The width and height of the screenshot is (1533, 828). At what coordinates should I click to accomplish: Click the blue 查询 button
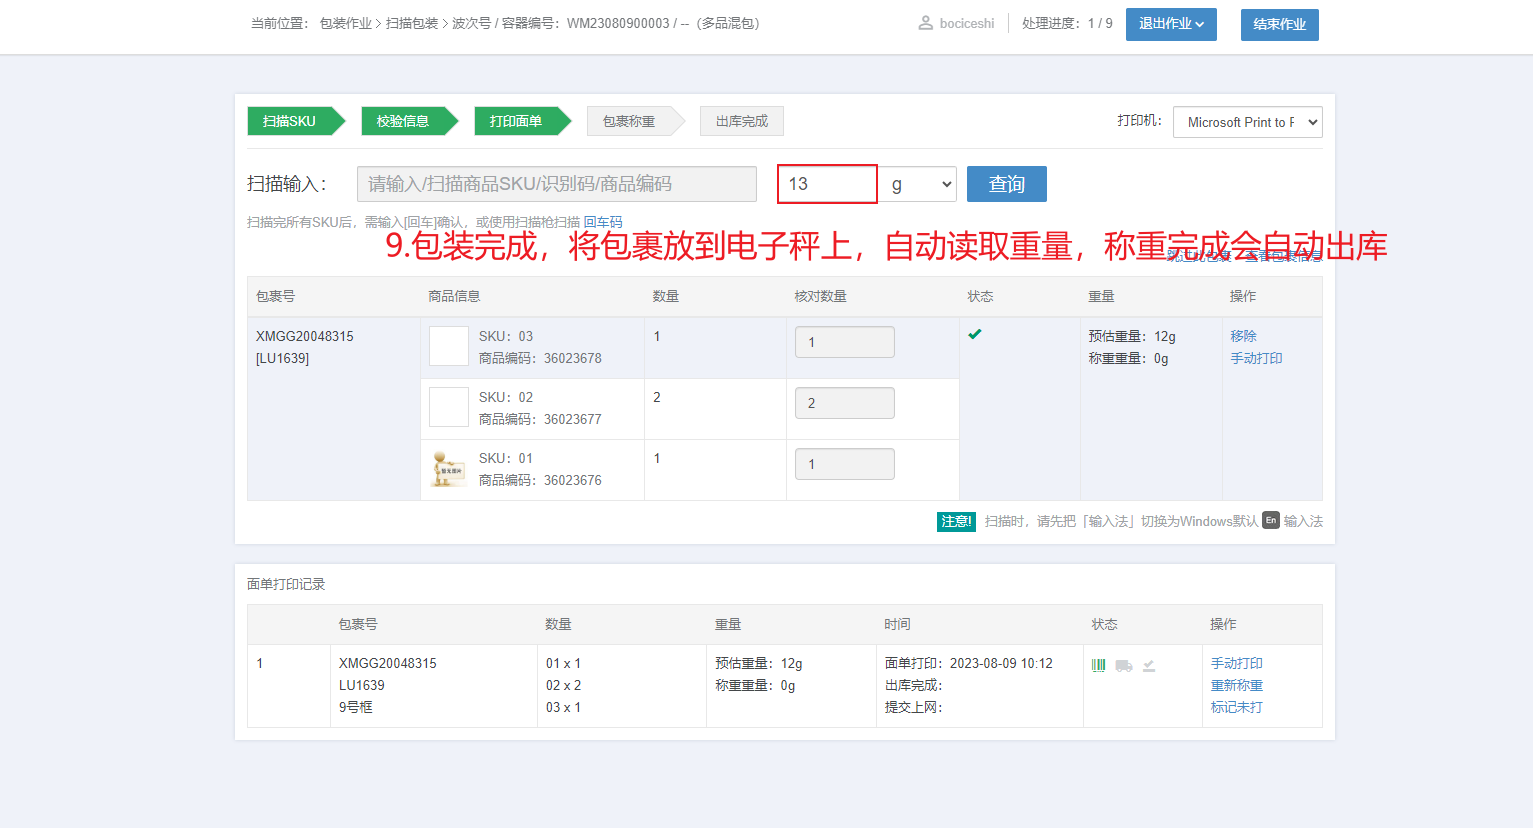pyautogui.click(x=1006, y=184)
